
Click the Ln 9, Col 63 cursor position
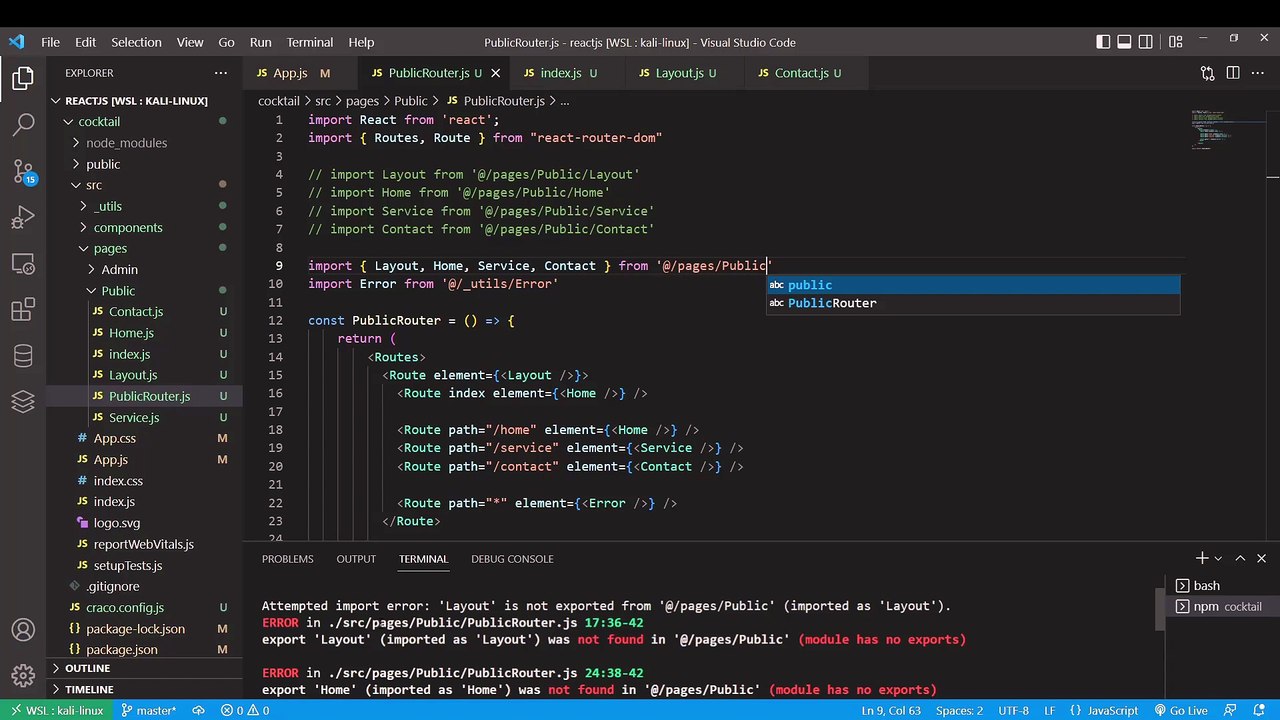[x=890, y=710]
